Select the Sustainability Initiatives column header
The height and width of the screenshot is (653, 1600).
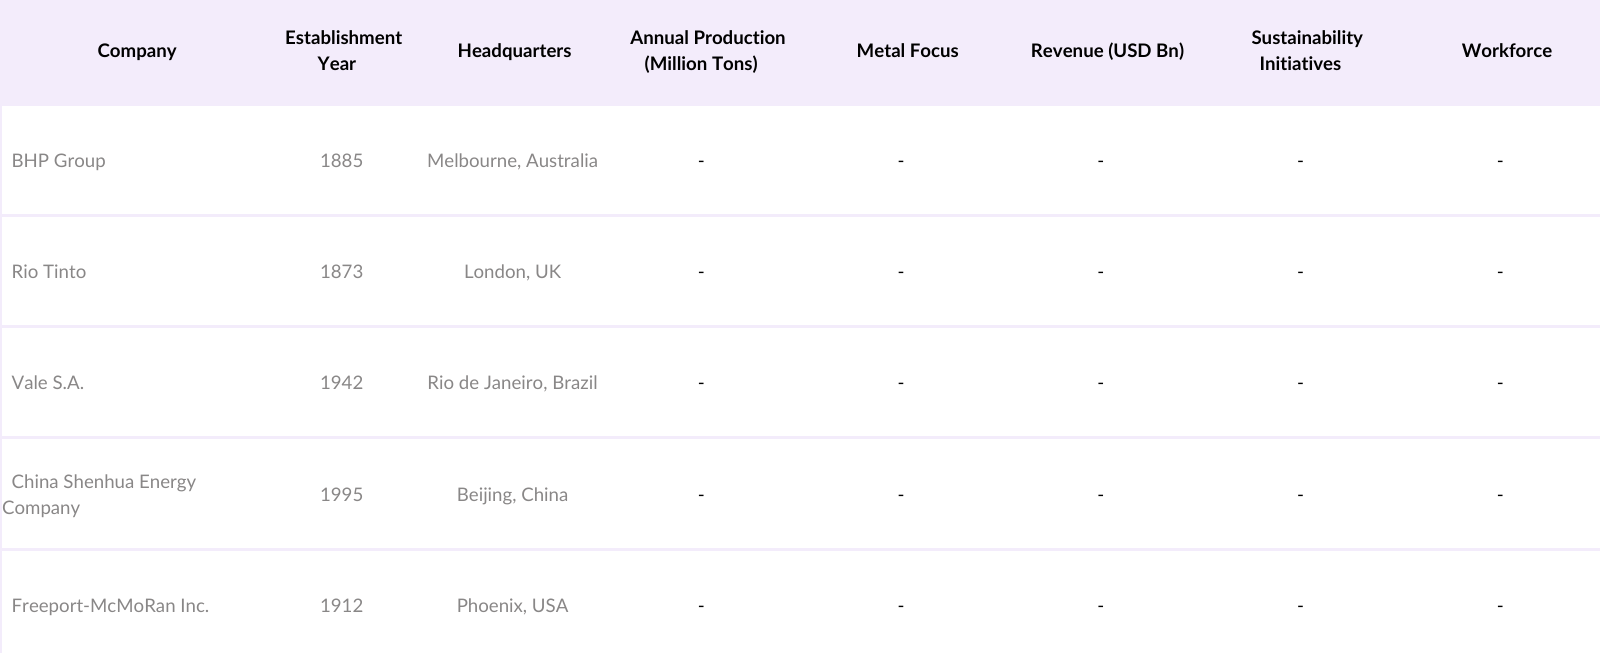[1306, 51]
